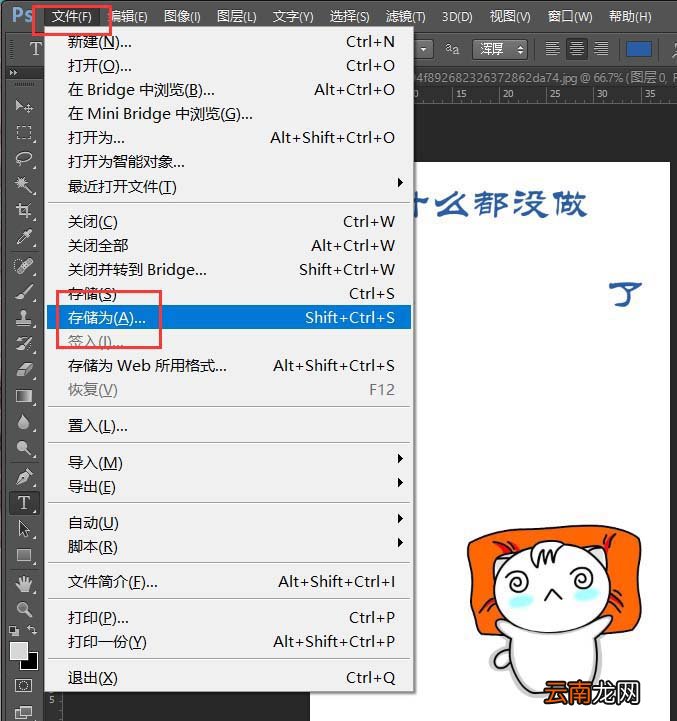The height and width of the screenshot is (721, 677).
Task: Select the Brush tool
Action: pyautogui.click(x=23, y=292)
